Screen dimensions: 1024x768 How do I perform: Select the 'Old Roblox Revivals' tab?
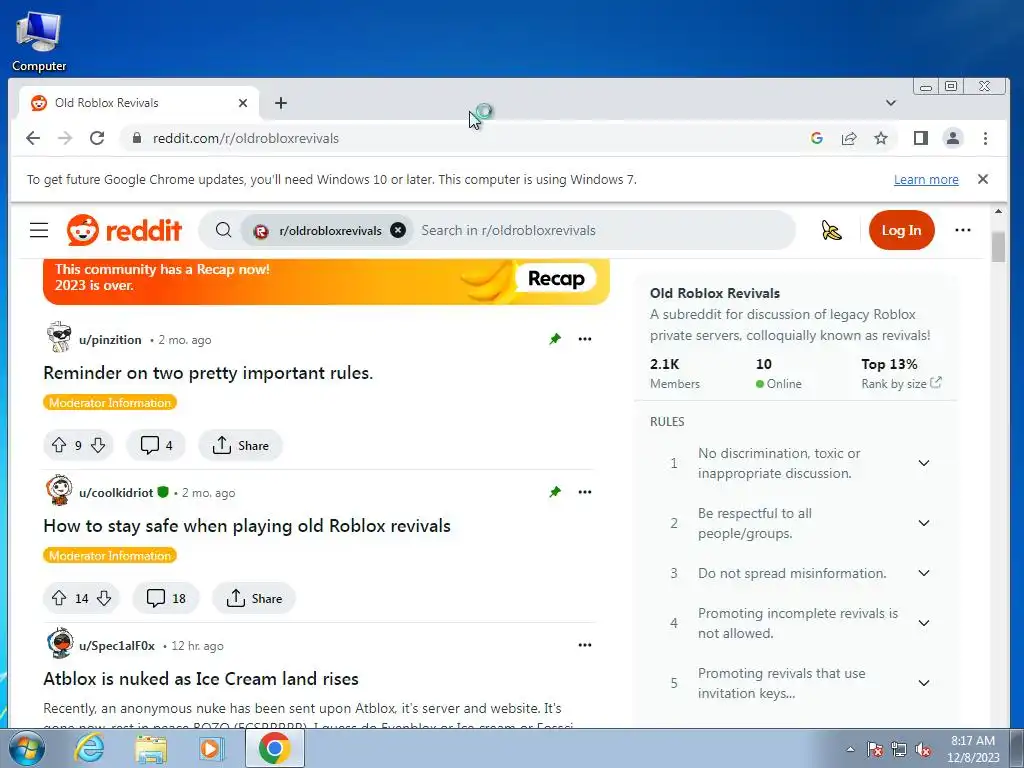[138, 103]
